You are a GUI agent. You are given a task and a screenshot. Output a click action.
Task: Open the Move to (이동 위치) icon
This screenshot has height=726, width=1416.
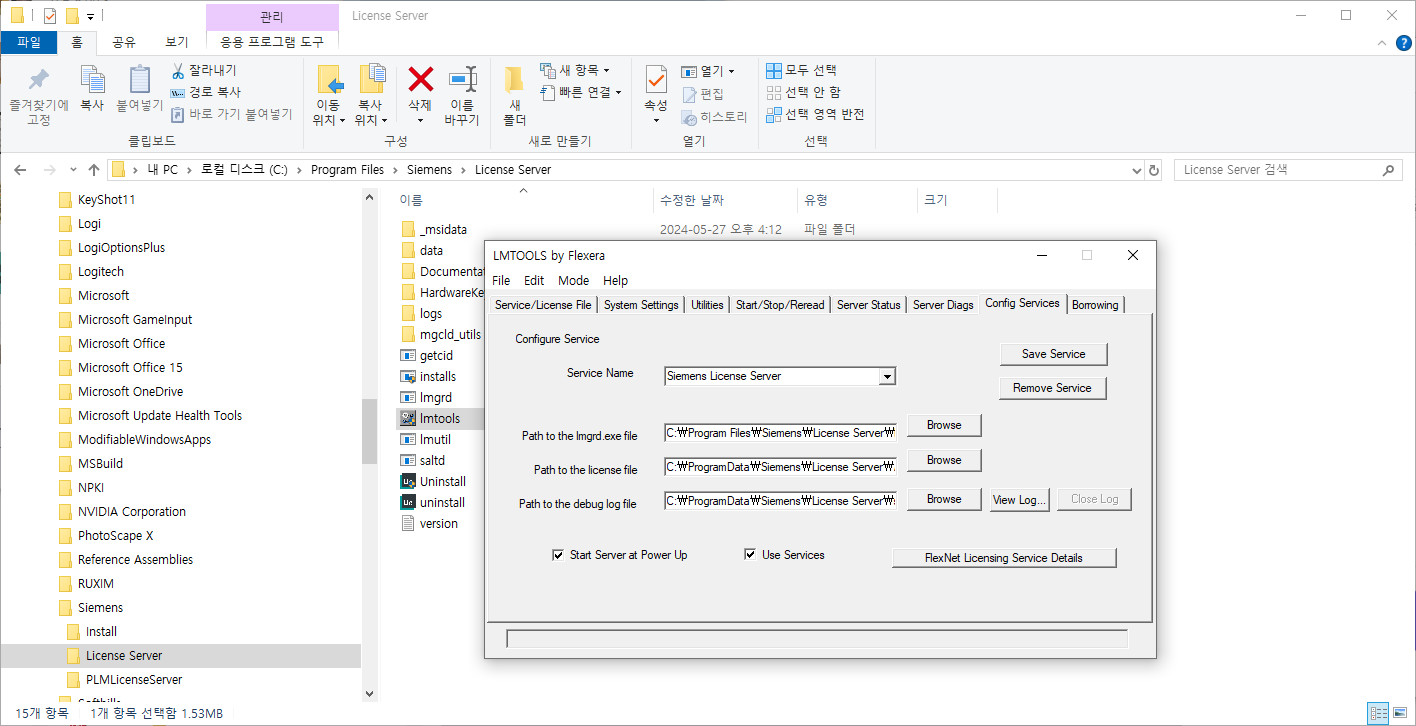click(x=329, y=80)
